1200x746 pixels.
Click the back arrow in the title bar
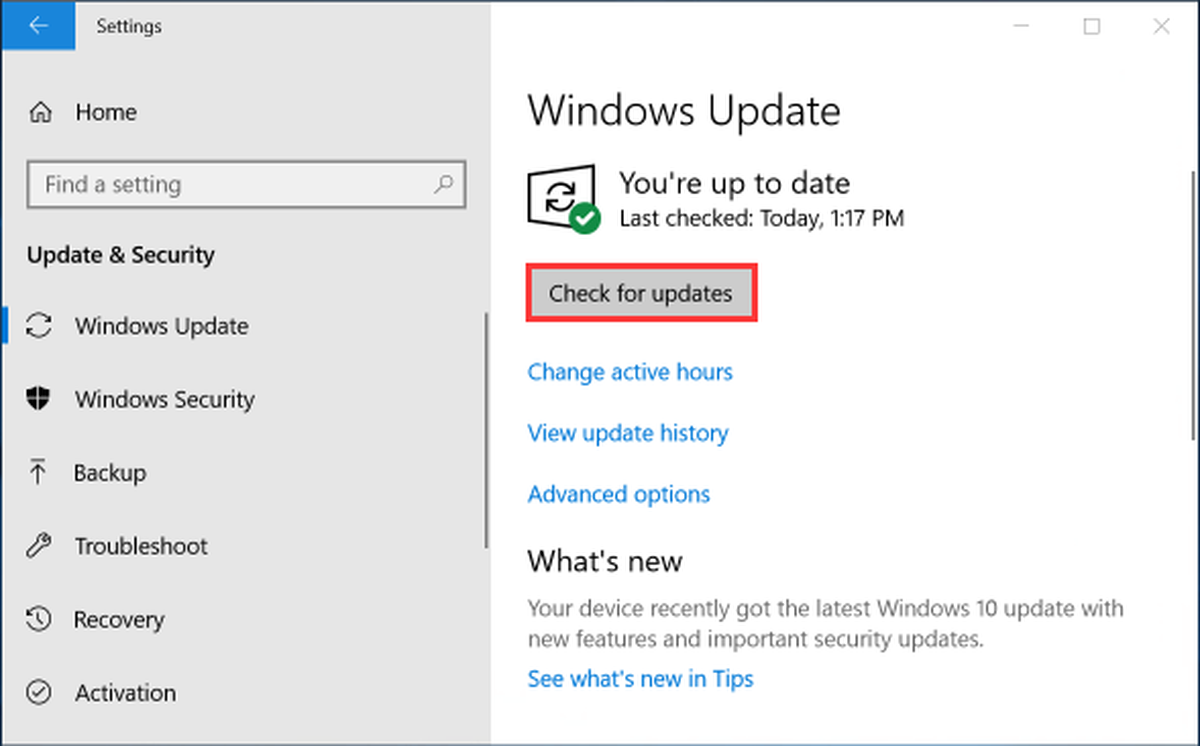click(x=38, y=26)
